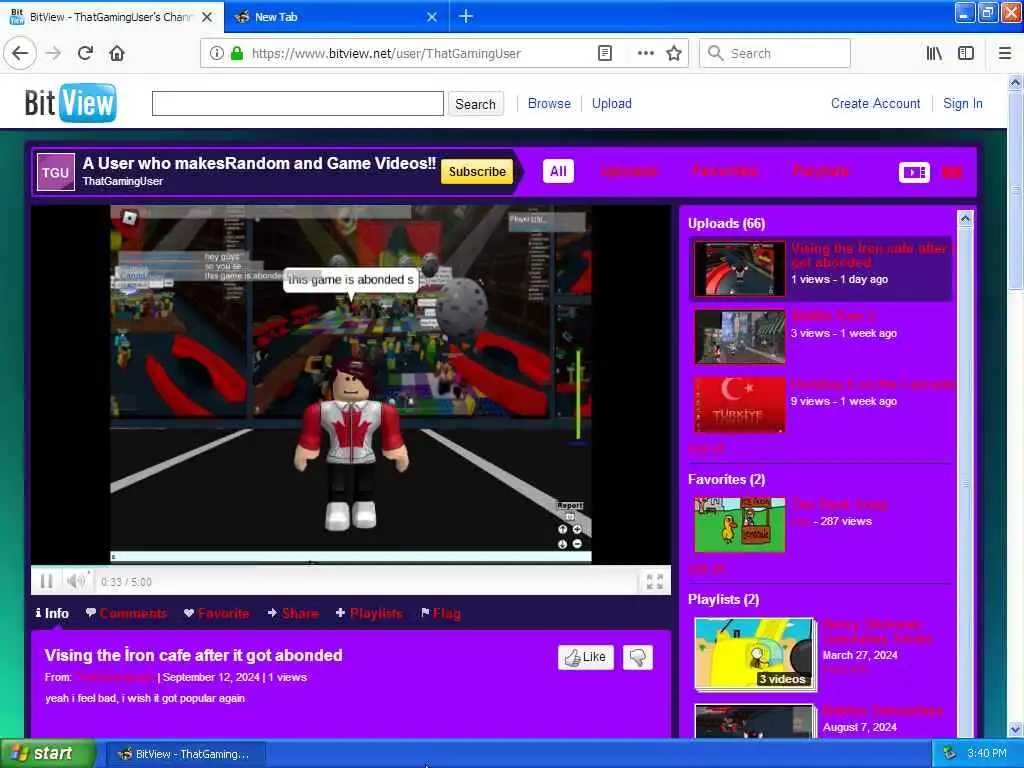Add video to Favorite
1024x768 pixels.
[217, 613]
